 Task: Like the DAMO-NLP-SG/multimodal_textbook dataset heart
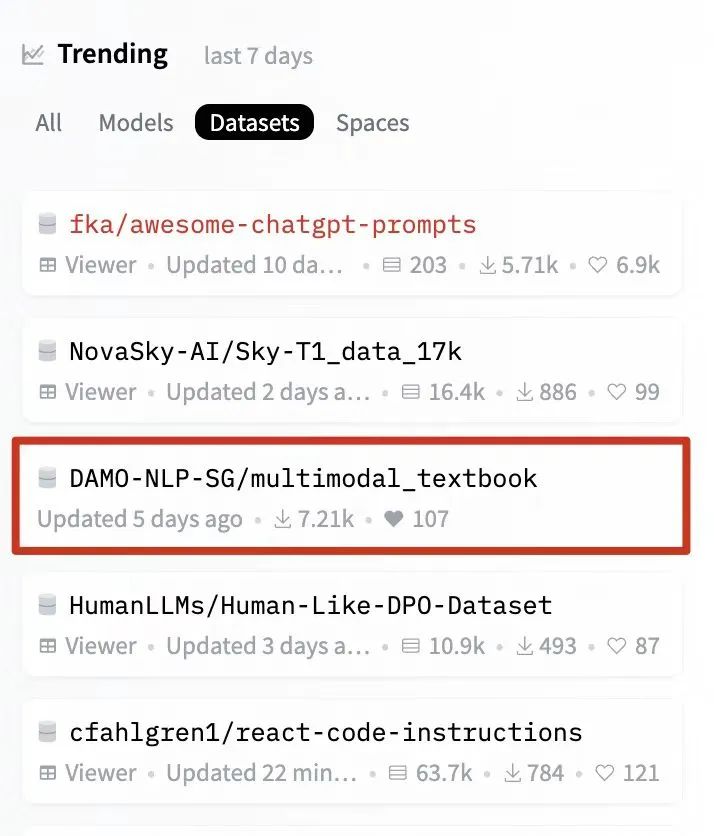coord(394,520)
